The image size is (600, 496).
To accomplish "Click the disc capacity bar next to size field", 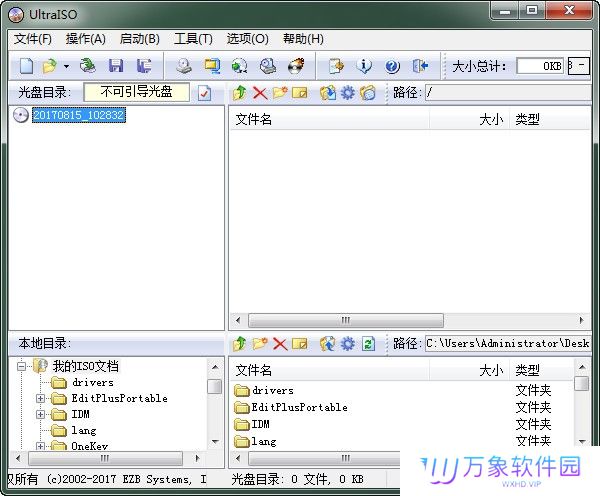I will coord(578,66).
